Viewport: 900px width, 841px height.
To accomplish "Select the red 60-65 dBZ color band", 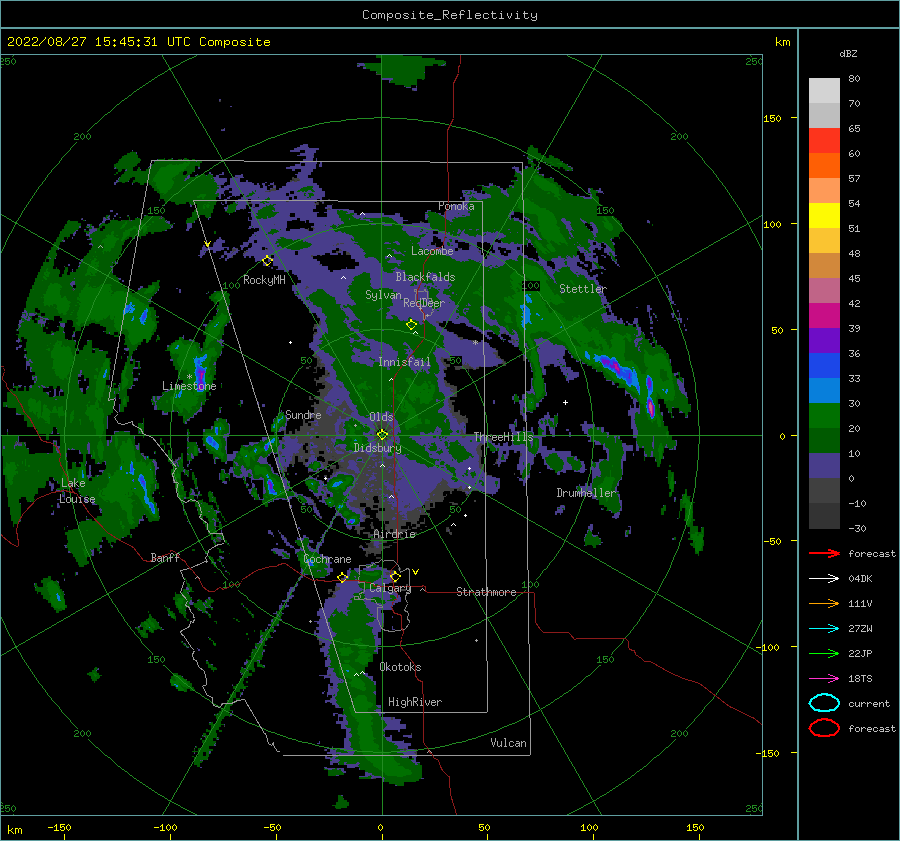I will click(x=824, y=141).
